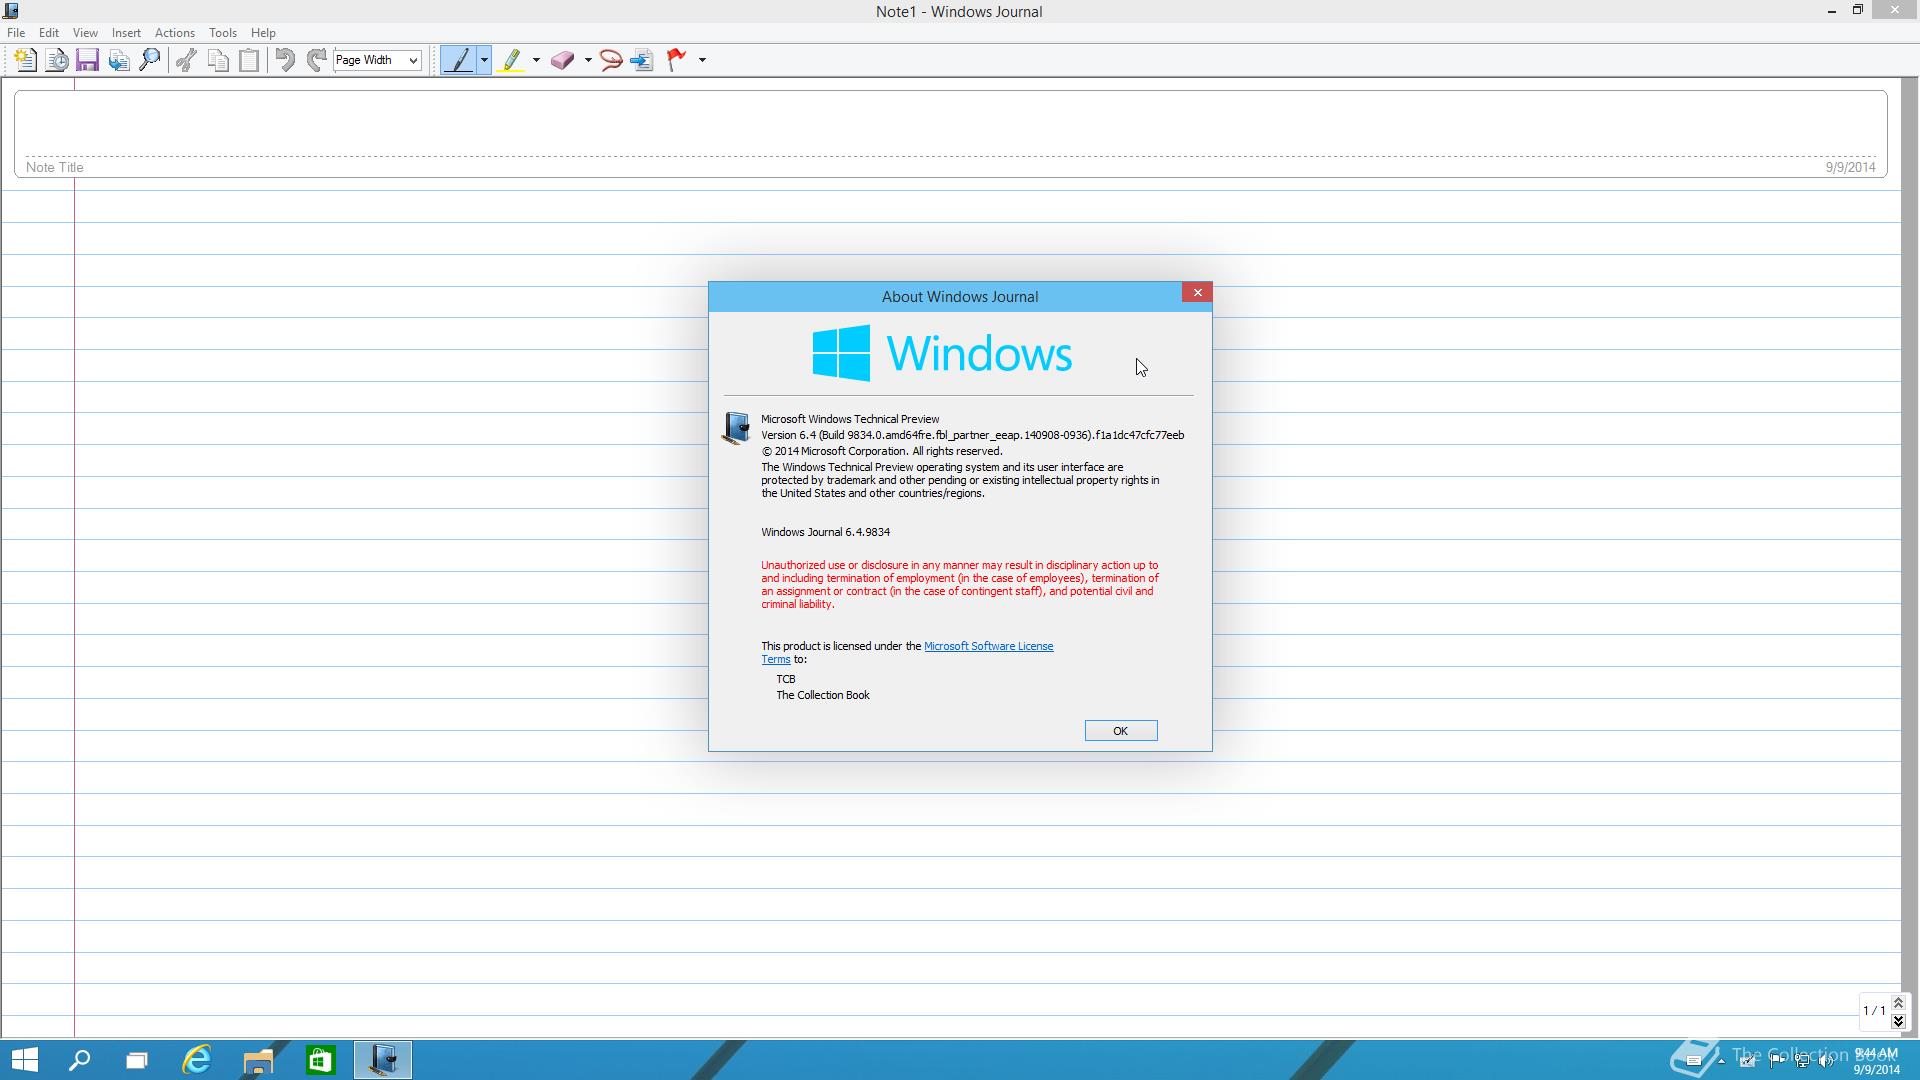Click the Journal app icon in title bar
The height and width of the screenshot is (1080, 1920).
11,11
